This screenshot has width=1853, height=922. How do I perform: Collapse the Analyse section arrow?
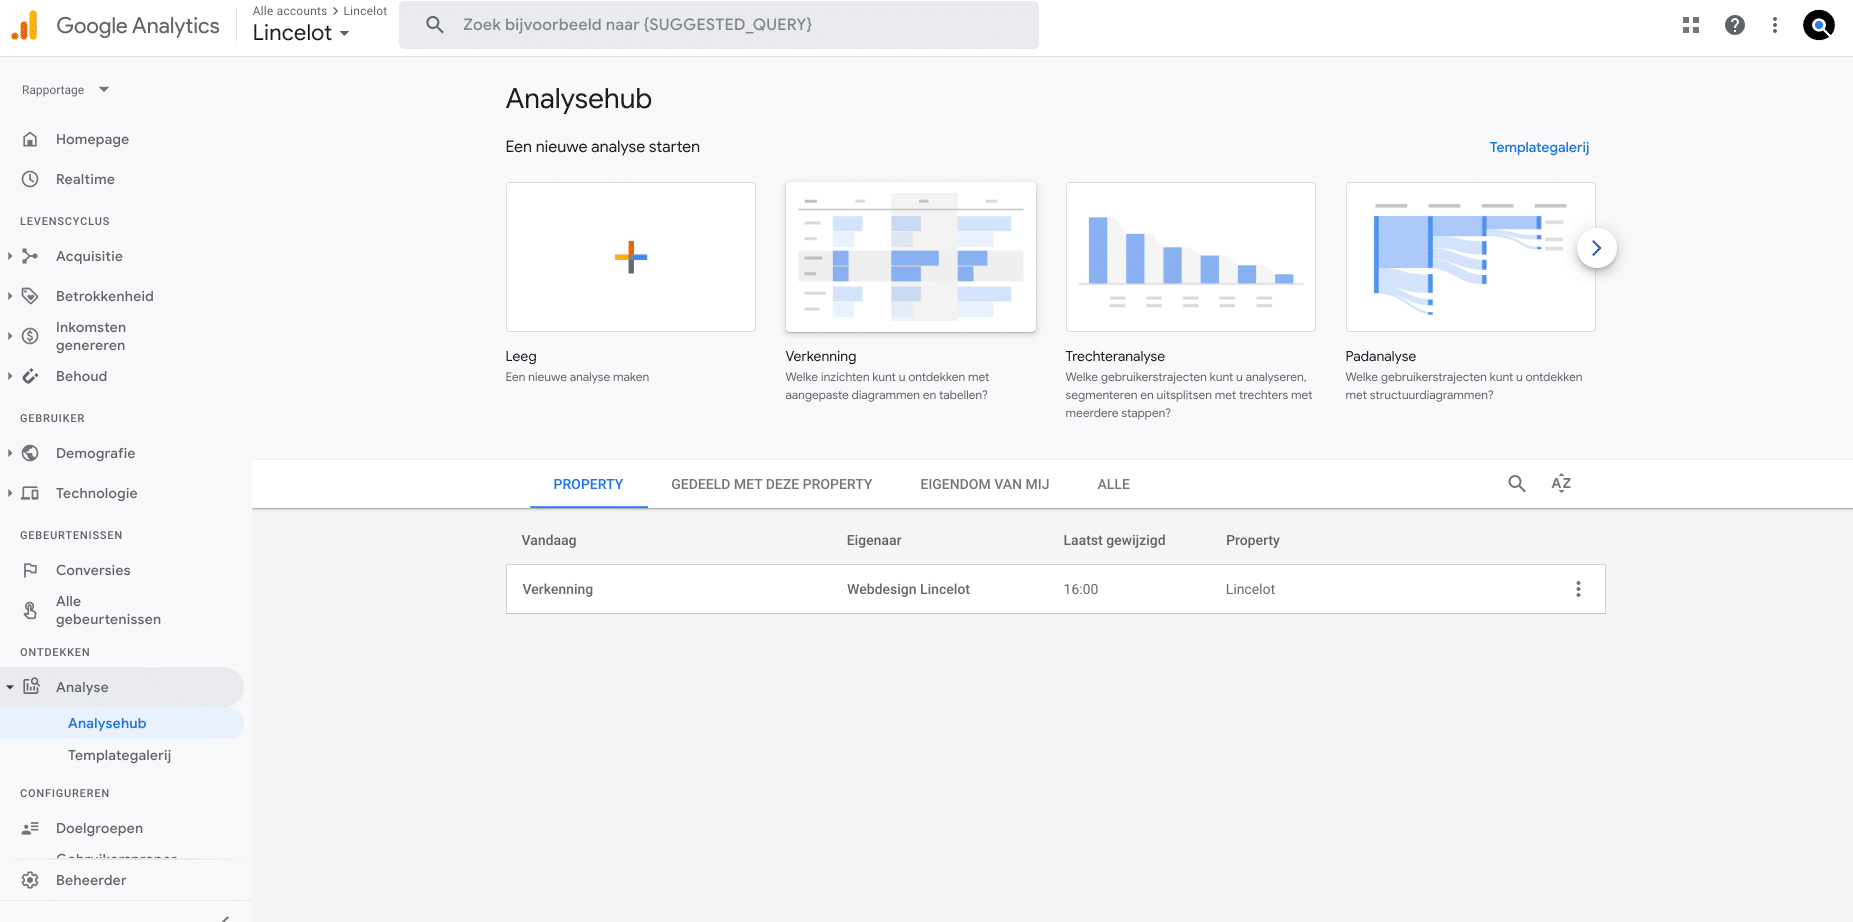[10, 687]
